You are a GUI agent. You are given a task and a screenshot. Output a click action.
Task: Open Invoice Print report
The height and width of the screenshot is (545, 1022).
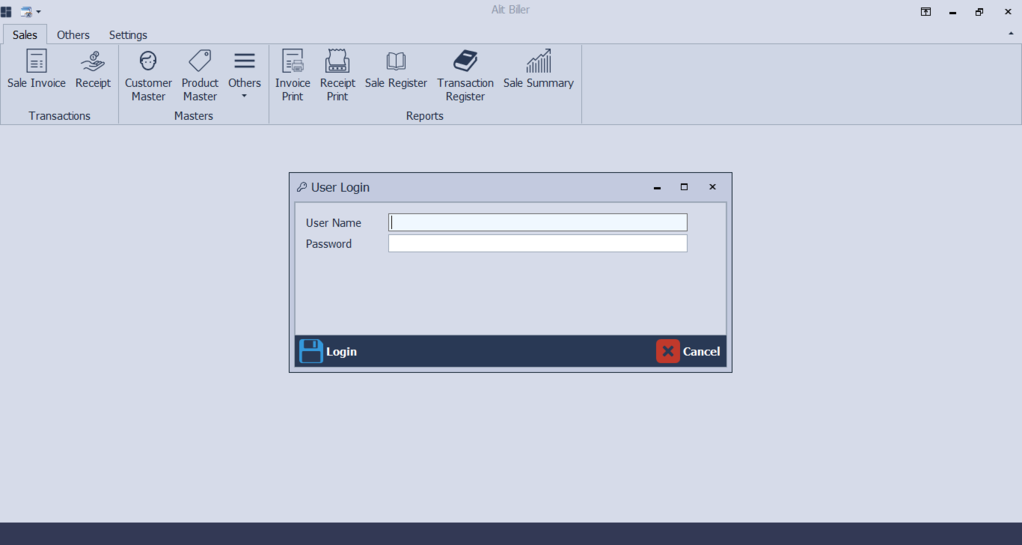click(x=293, y=76)
